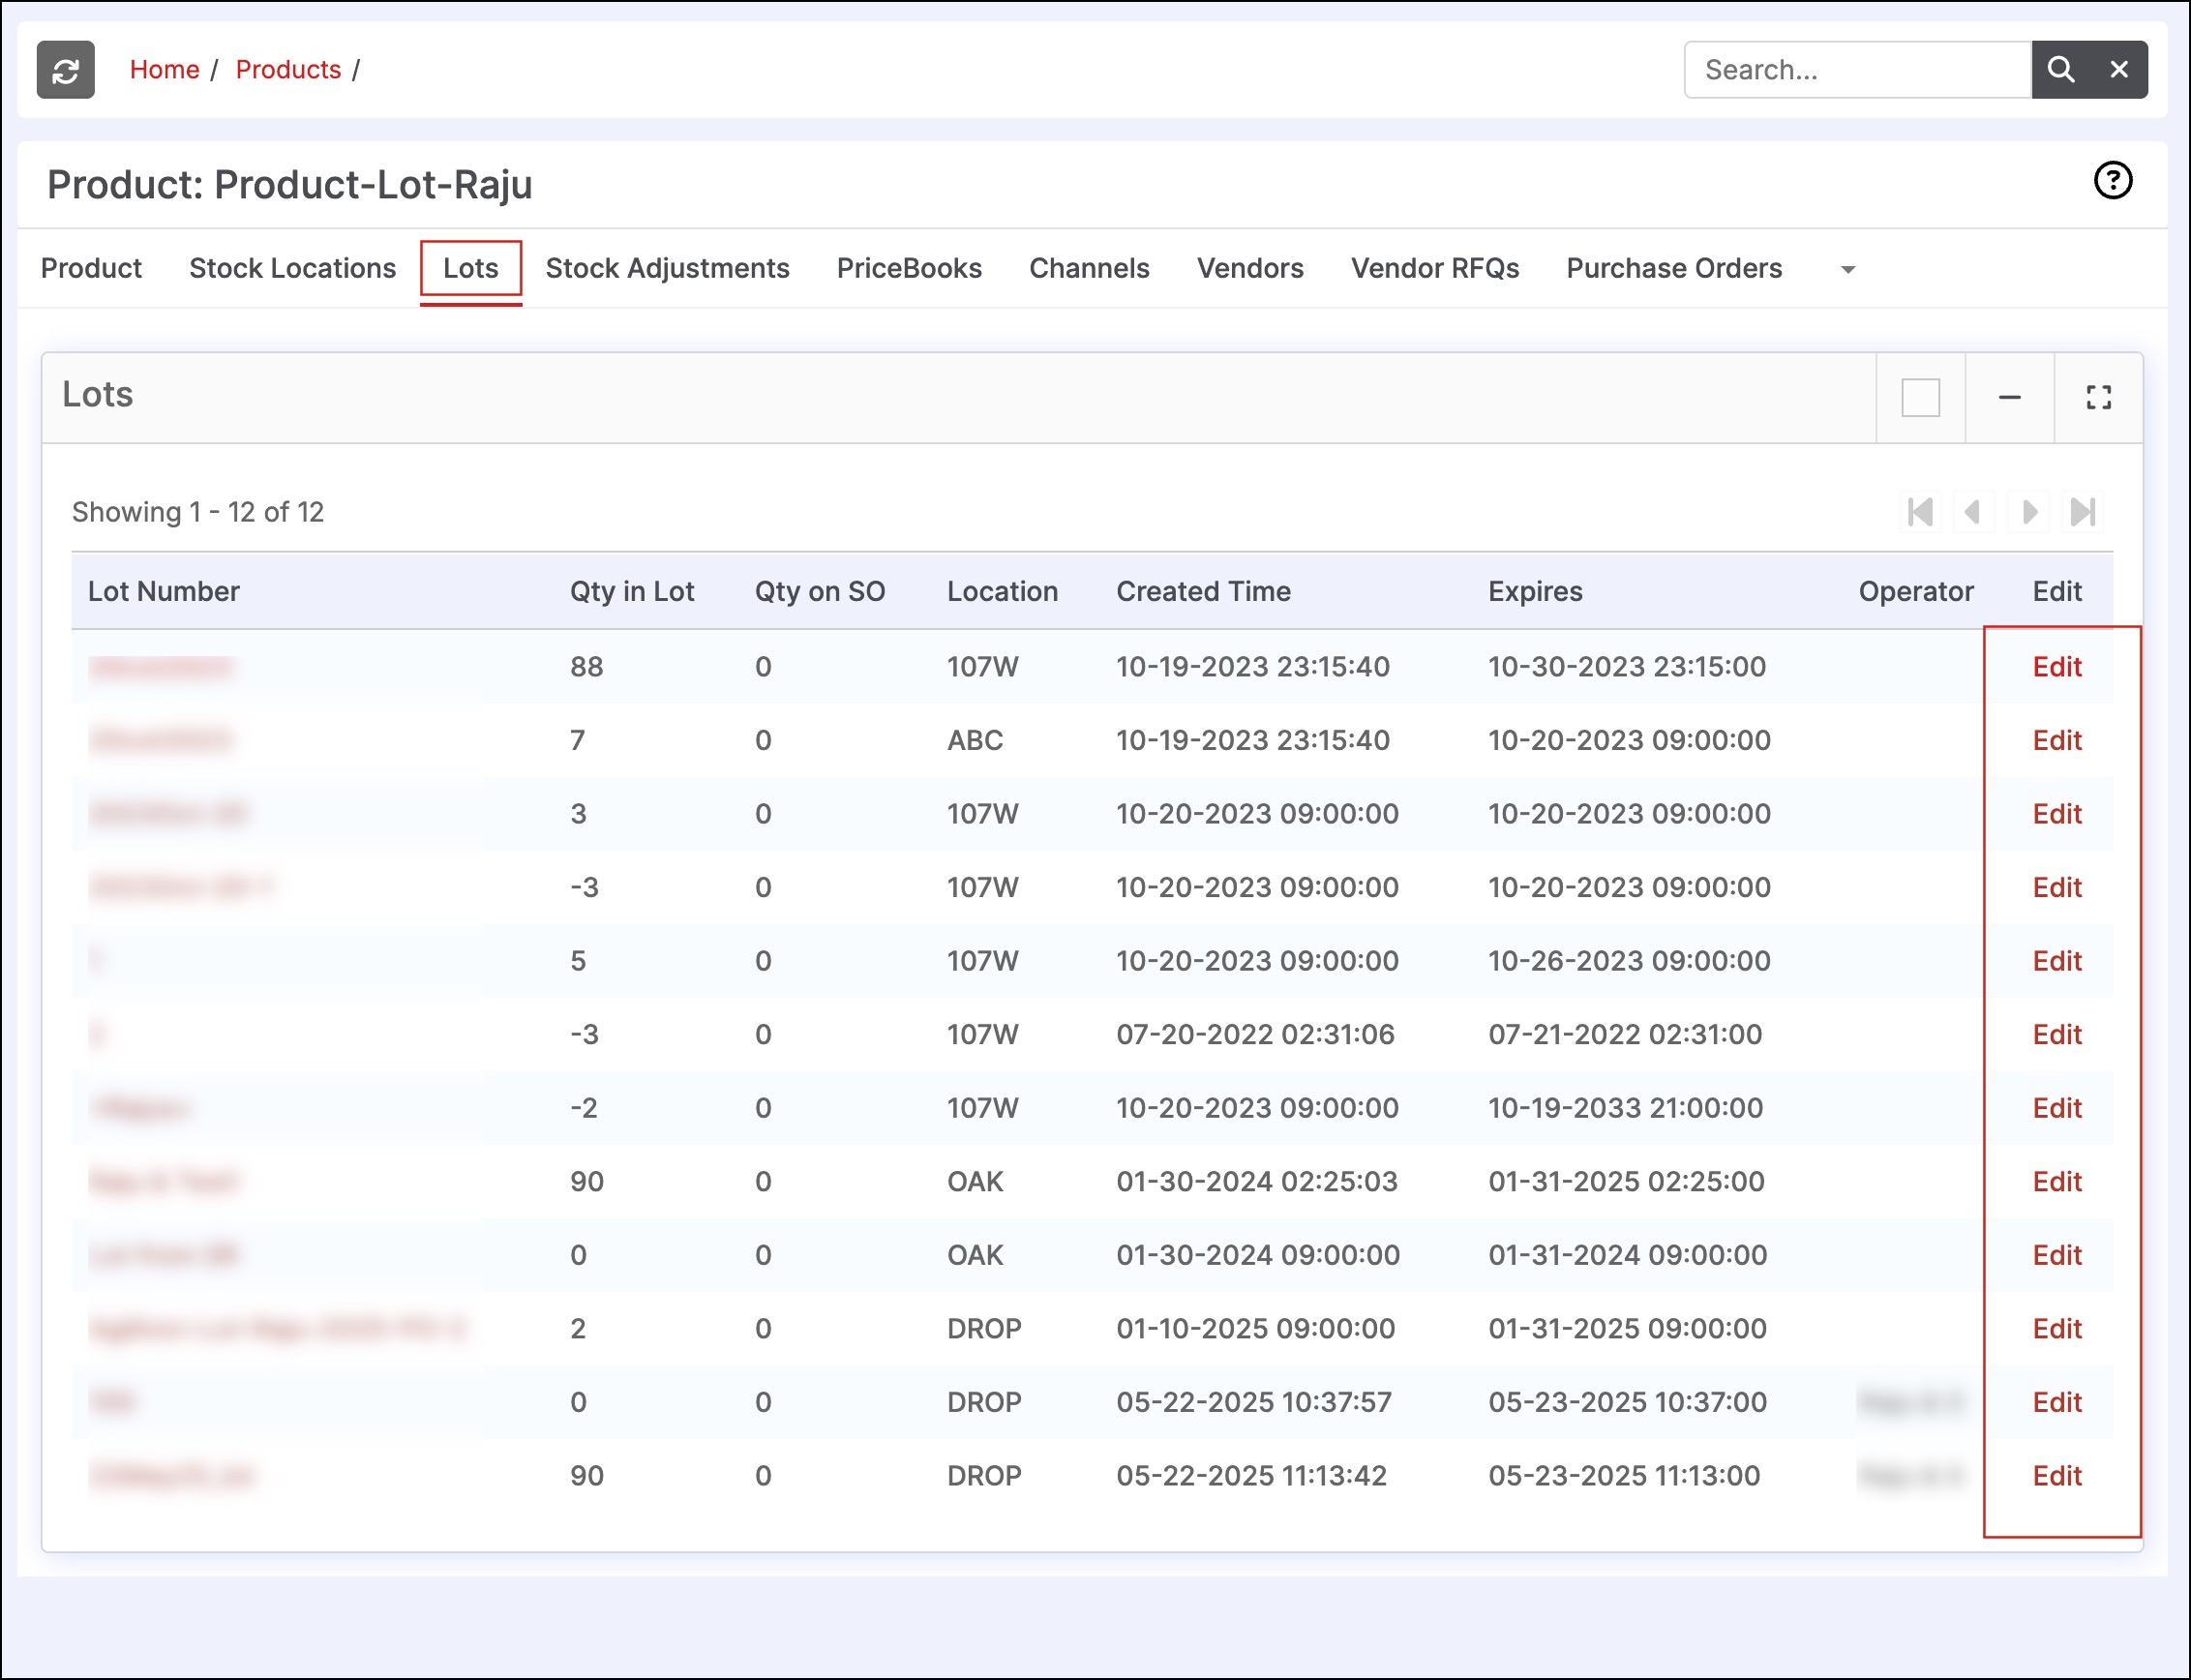Open the more tabs dropdown arrow
Screen dimensions: 2191x1680
tap(1848, 269)
